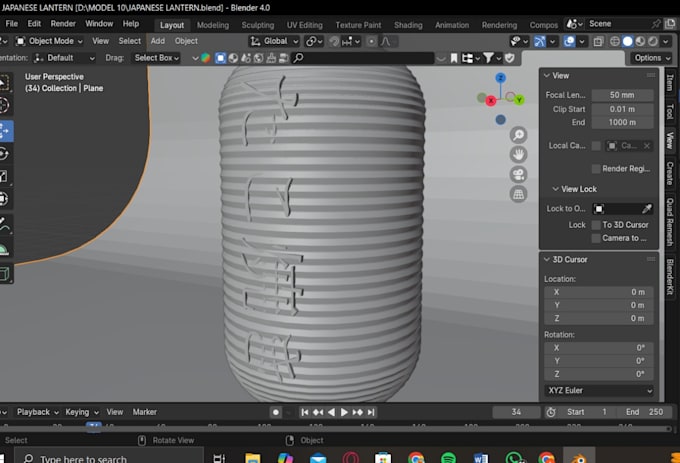Select material preview shading mode
680x463 pixels.
(640, 41)
